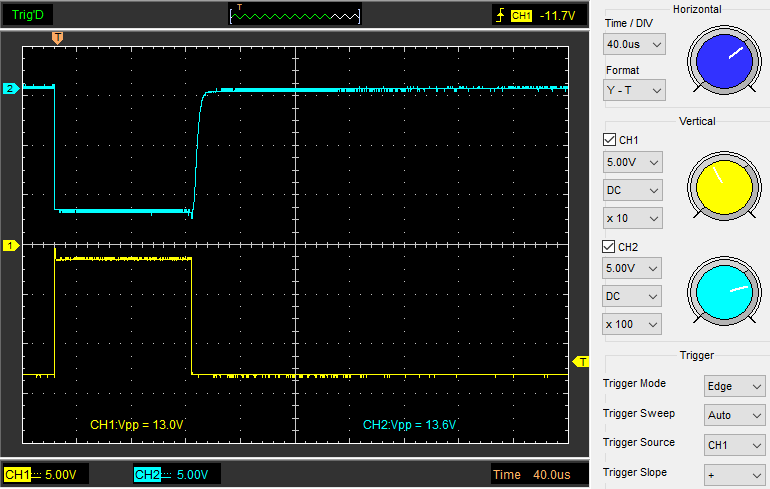Uncheck the CH2 channel checkbox

610,246
